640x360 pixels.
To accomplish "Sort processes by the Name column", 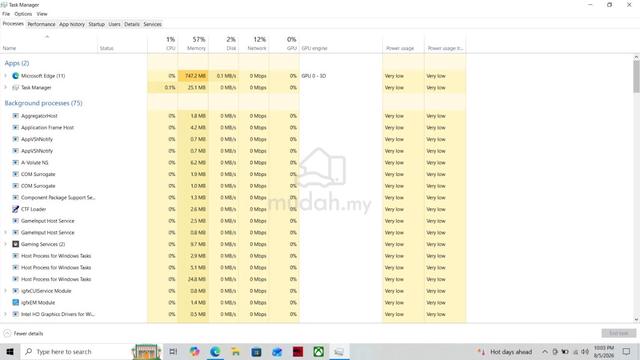I will (48, 43).
